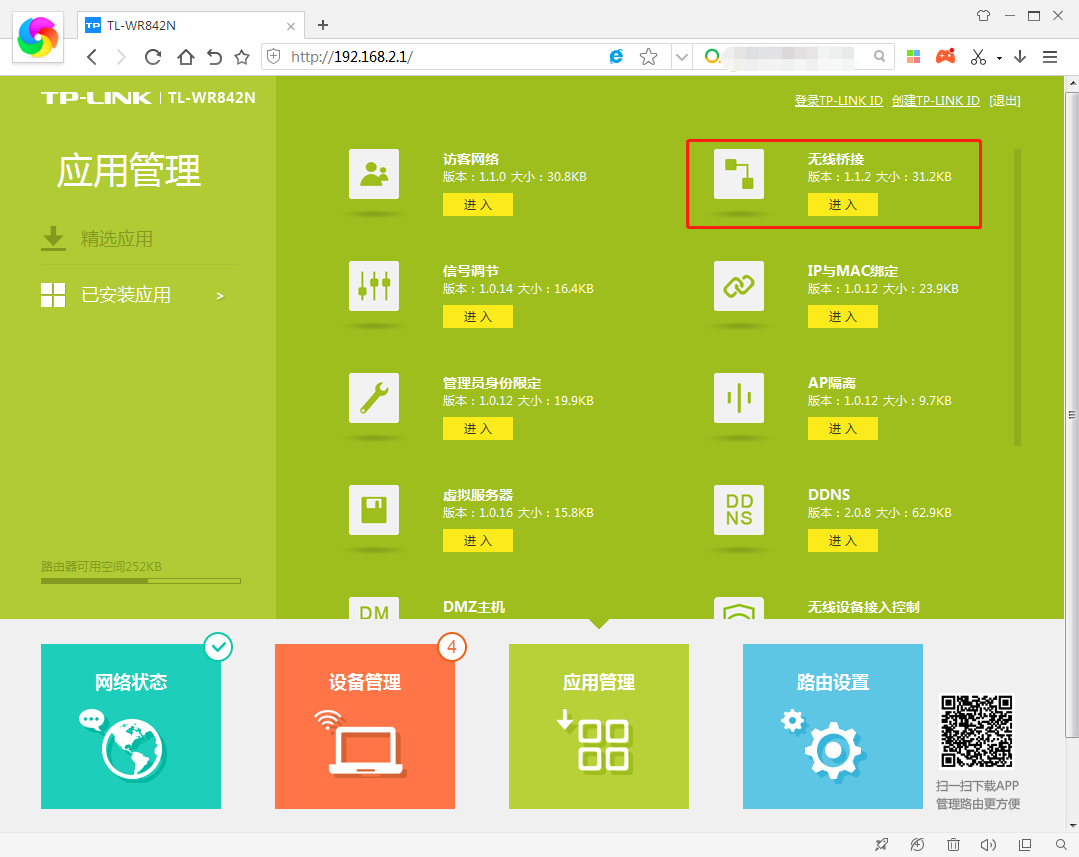Open the red game controller icon
Image resolution: width=1079 pixels, height=857 pixels.
(x=946, y=56)
